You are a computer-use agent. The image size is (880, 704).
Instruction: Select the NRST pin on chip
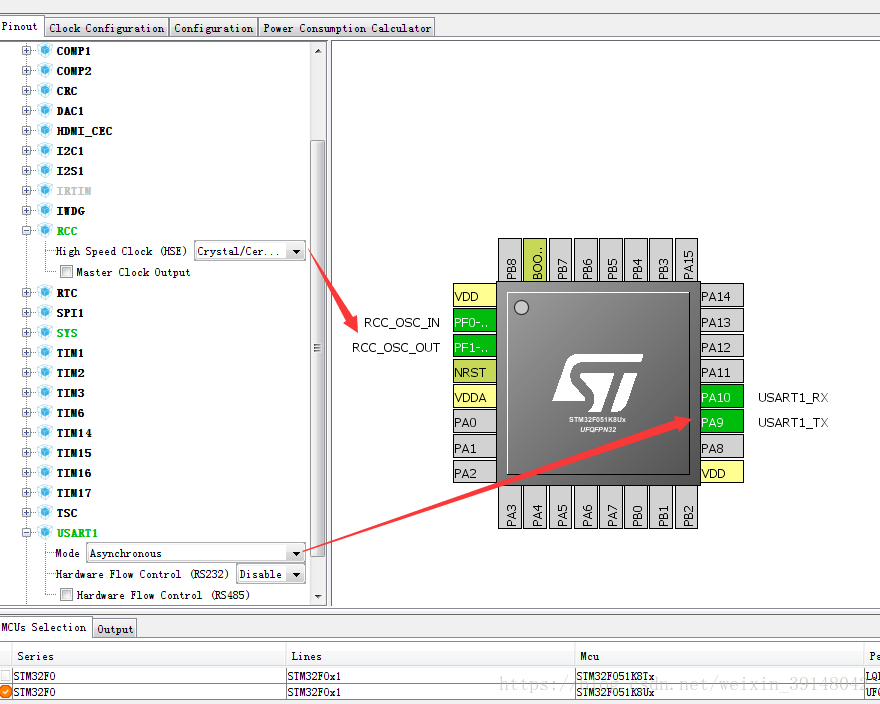[475, 372]
